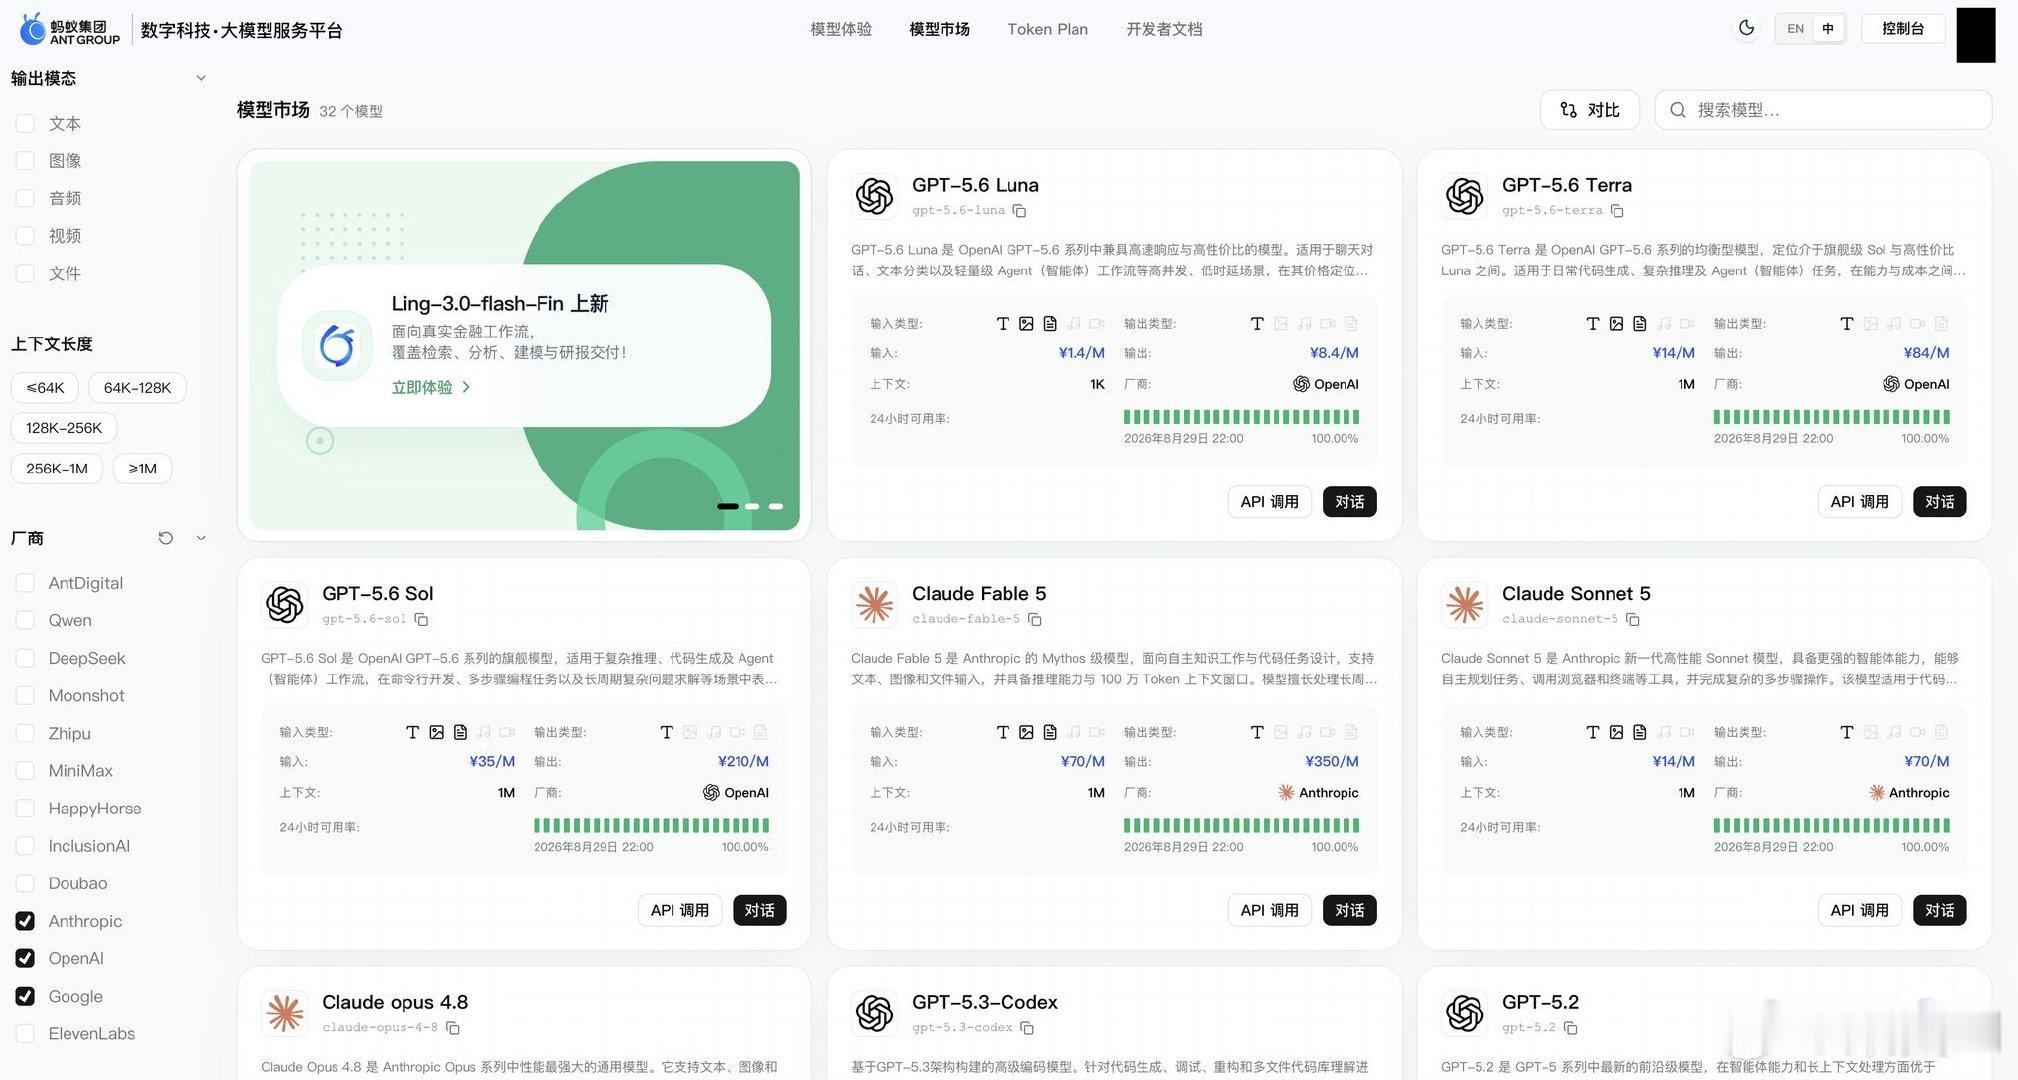2018x1080 pixels.
Task: Select second banner carousel dot
Action: tap(752, 506)
